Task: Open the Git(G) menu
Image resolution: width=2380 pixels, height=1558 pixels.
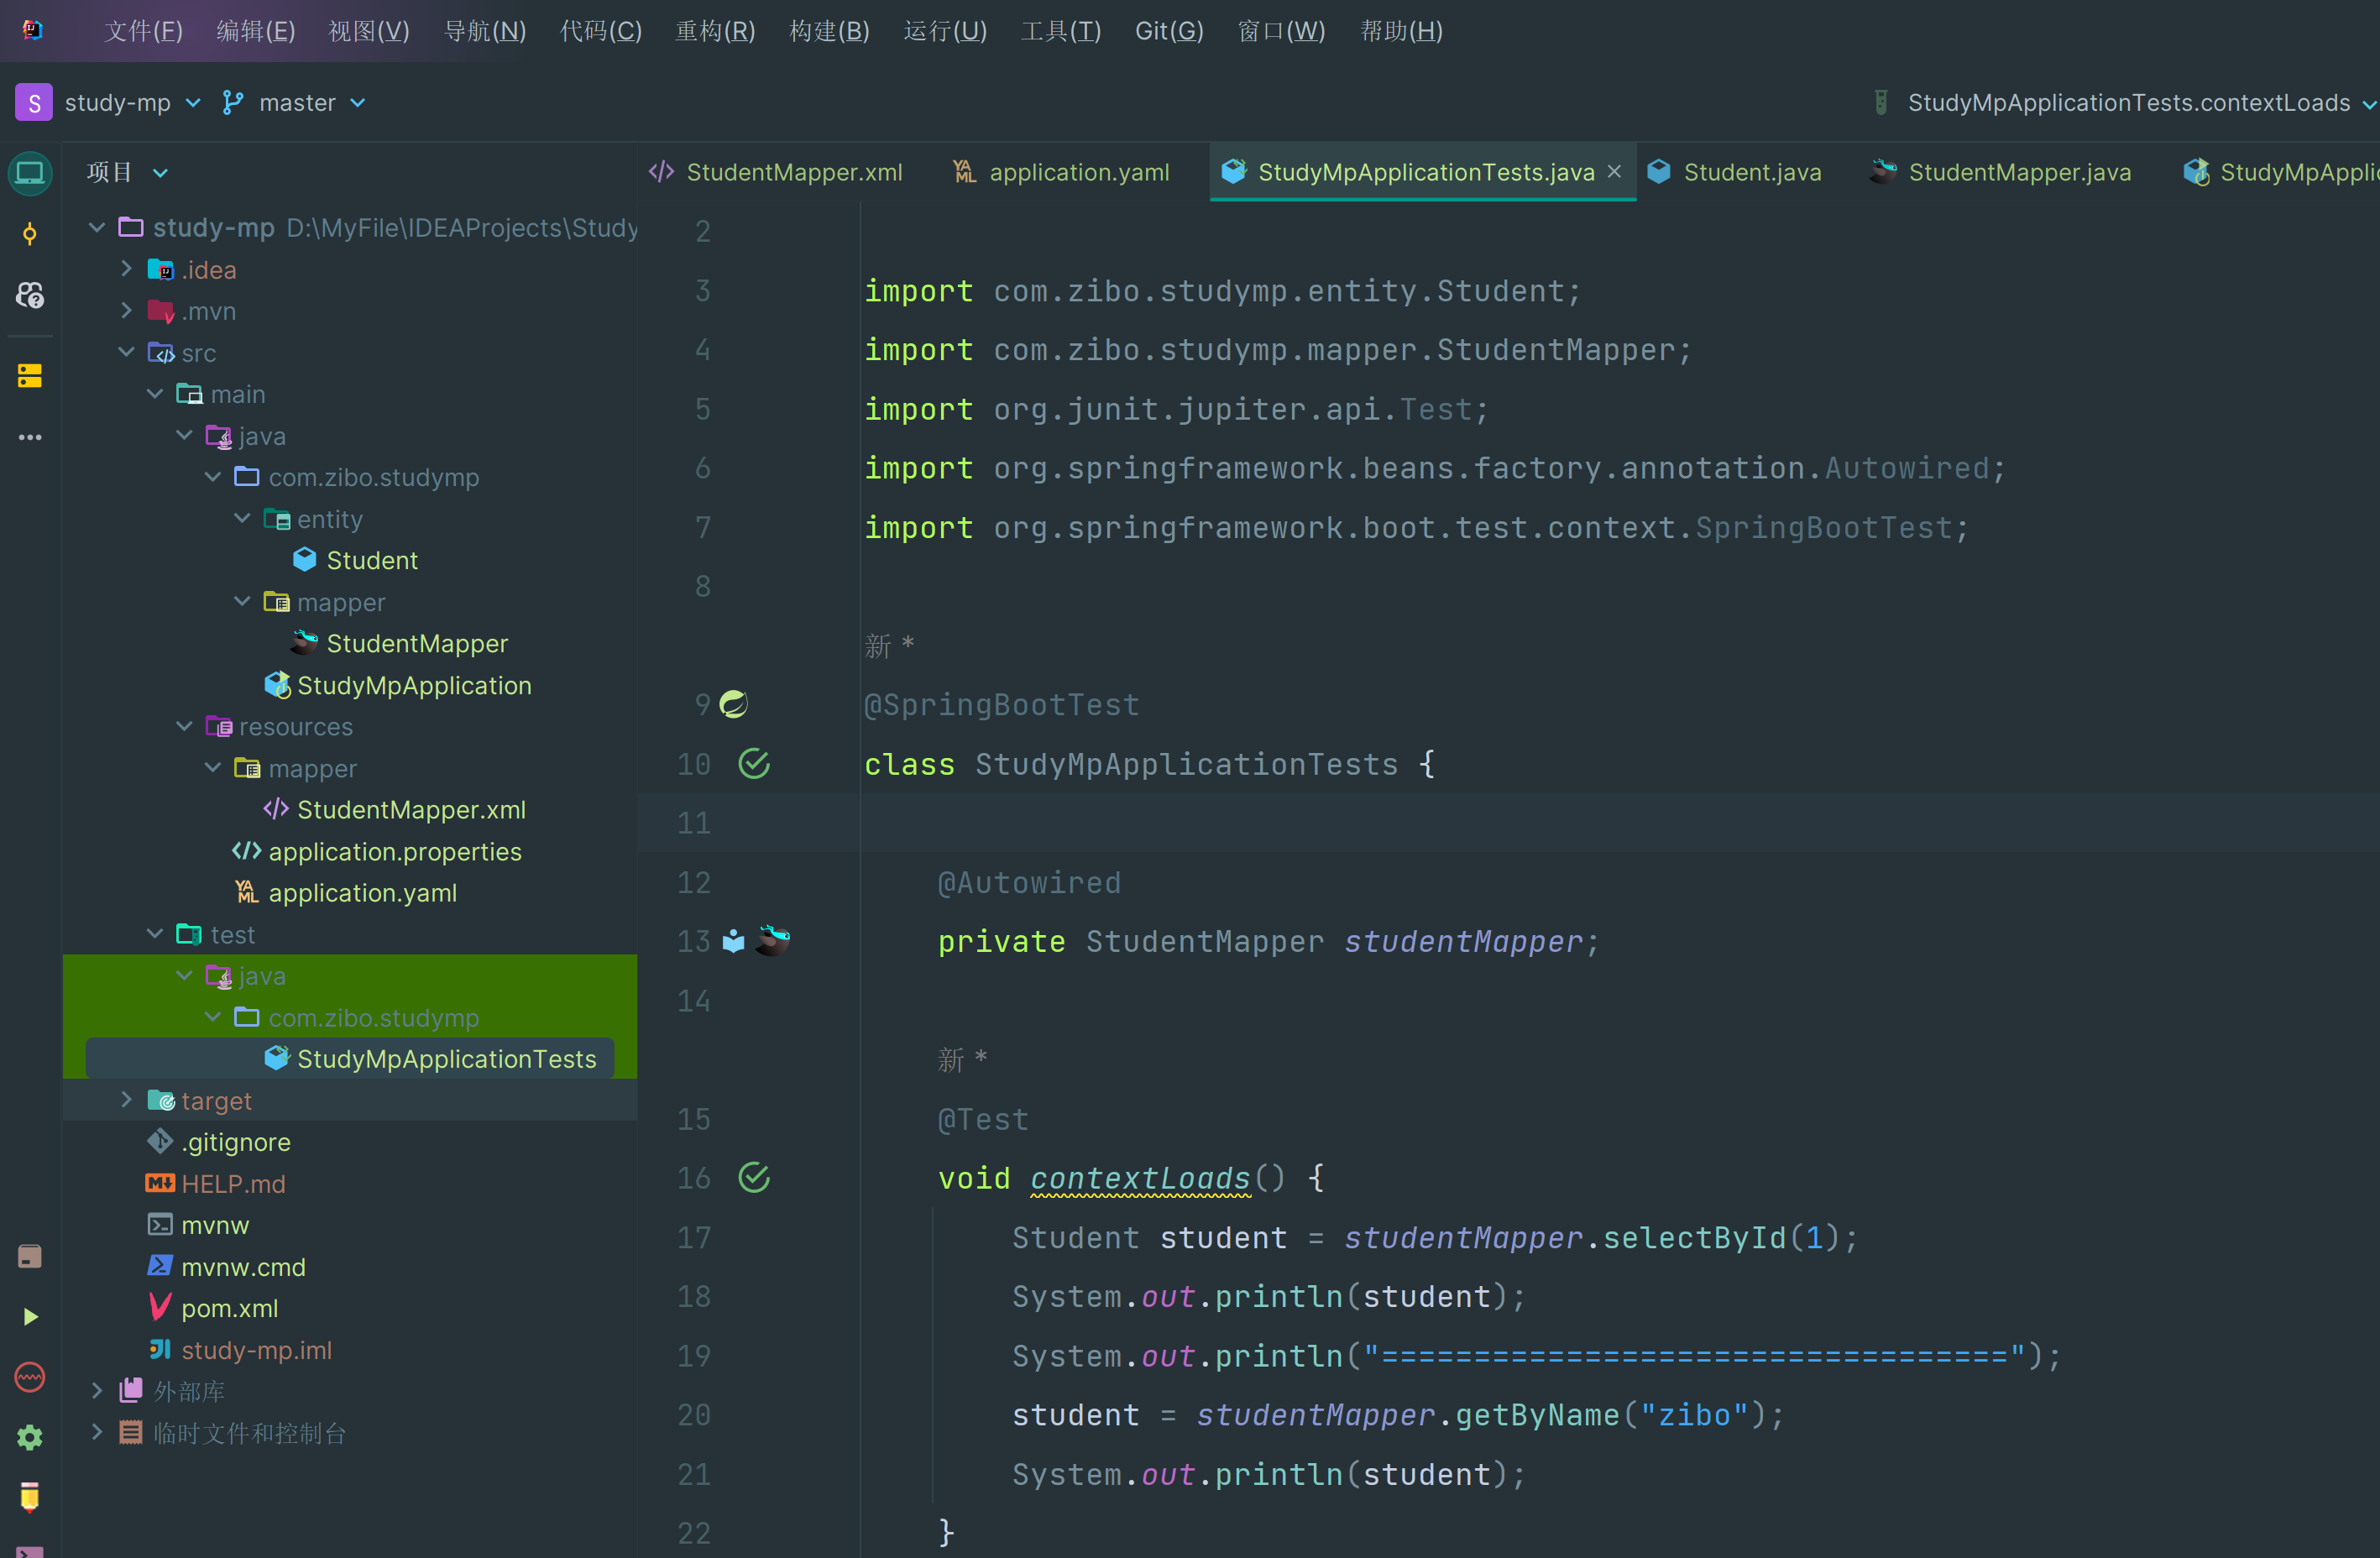Action: [1169, 31]
